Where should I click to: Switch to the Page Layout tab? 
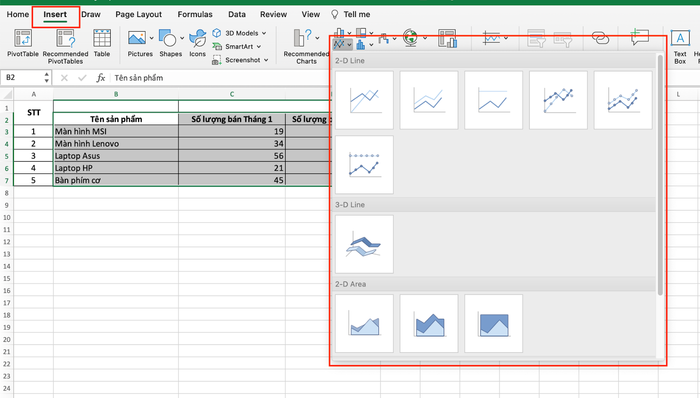(x=138, y=14)
